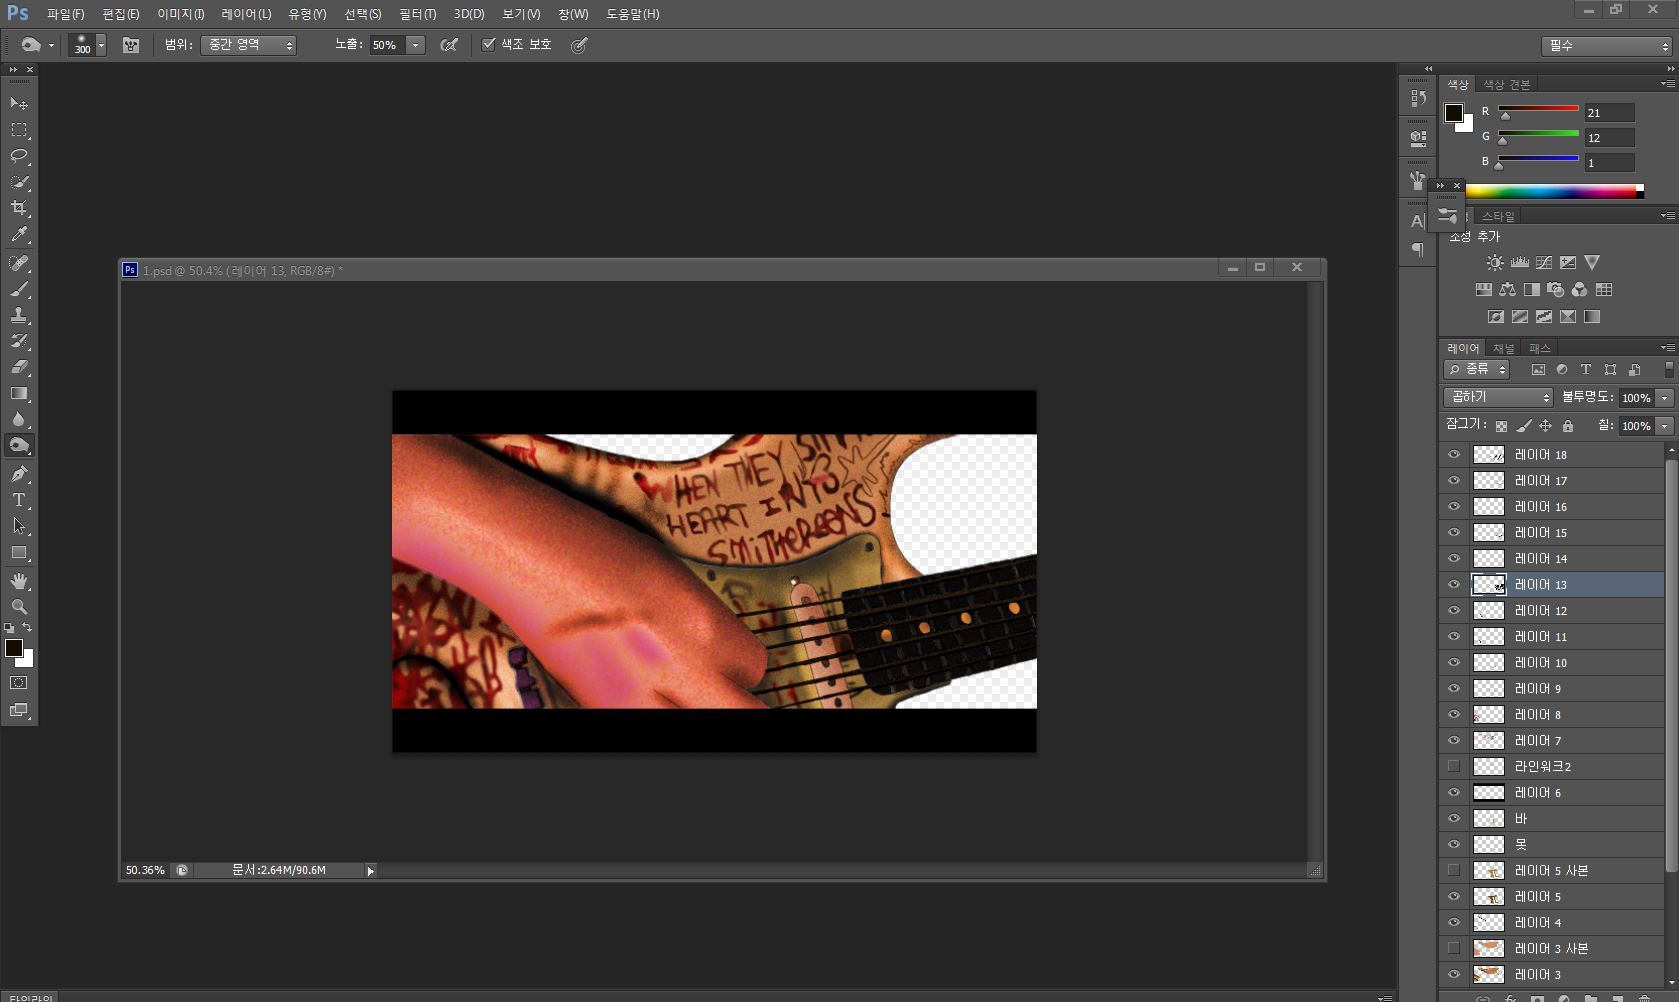Select the Hand tool

(19, 581)
